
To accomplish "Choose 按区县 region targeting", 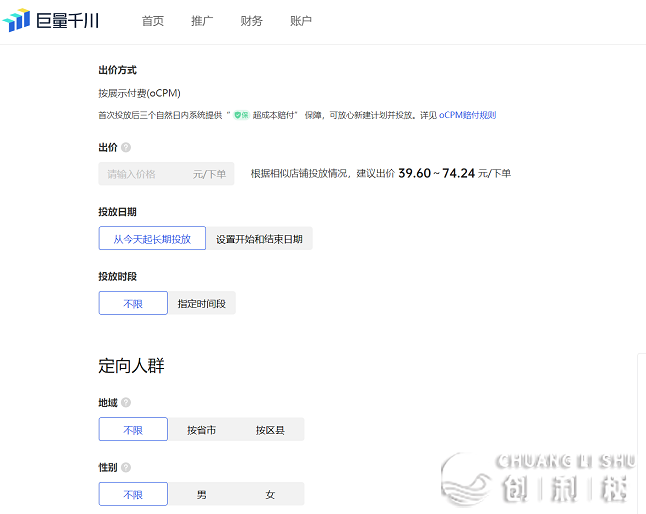I will pos(270,430).
